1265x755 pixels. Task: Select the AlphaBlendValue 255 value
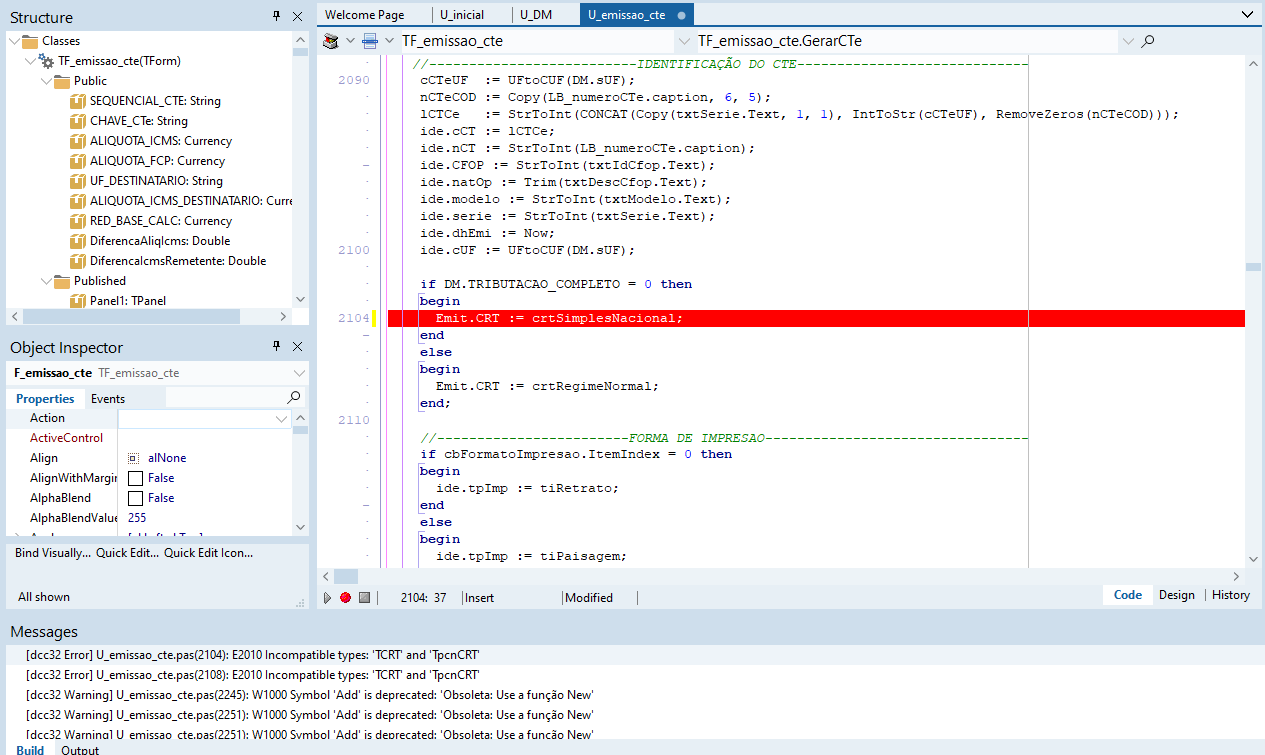pyautogui.click(x=137, y=518)
